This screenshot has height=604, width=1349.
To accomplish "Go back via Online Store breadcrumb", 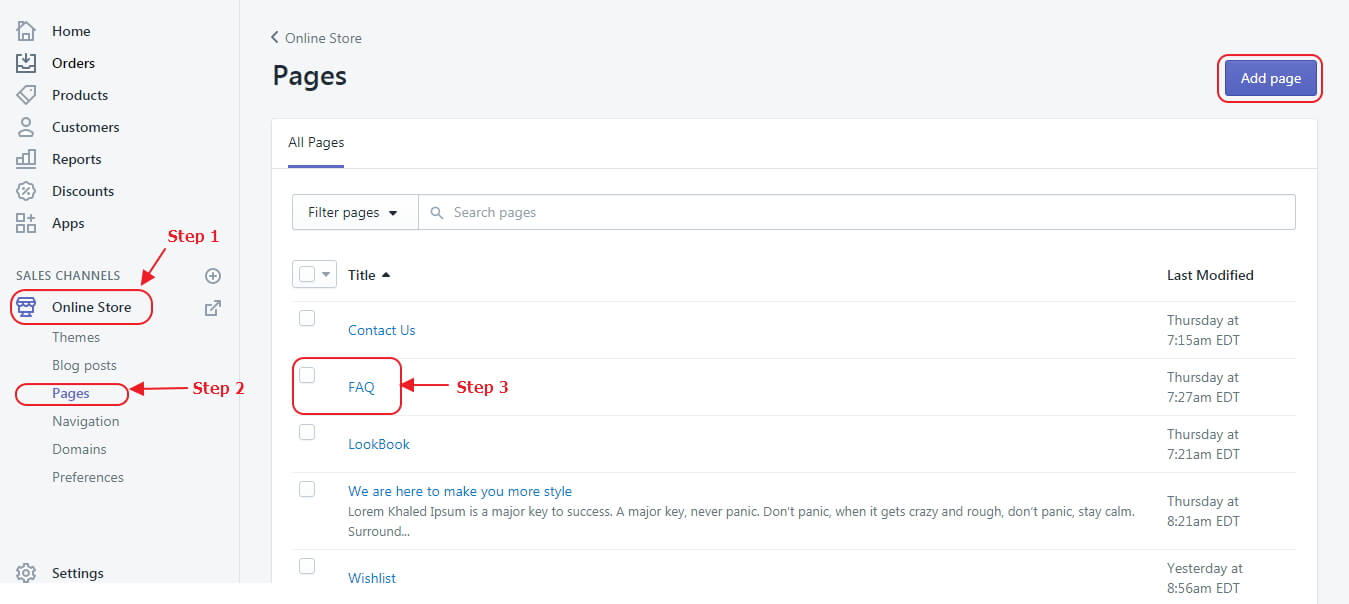I will 316,38.
